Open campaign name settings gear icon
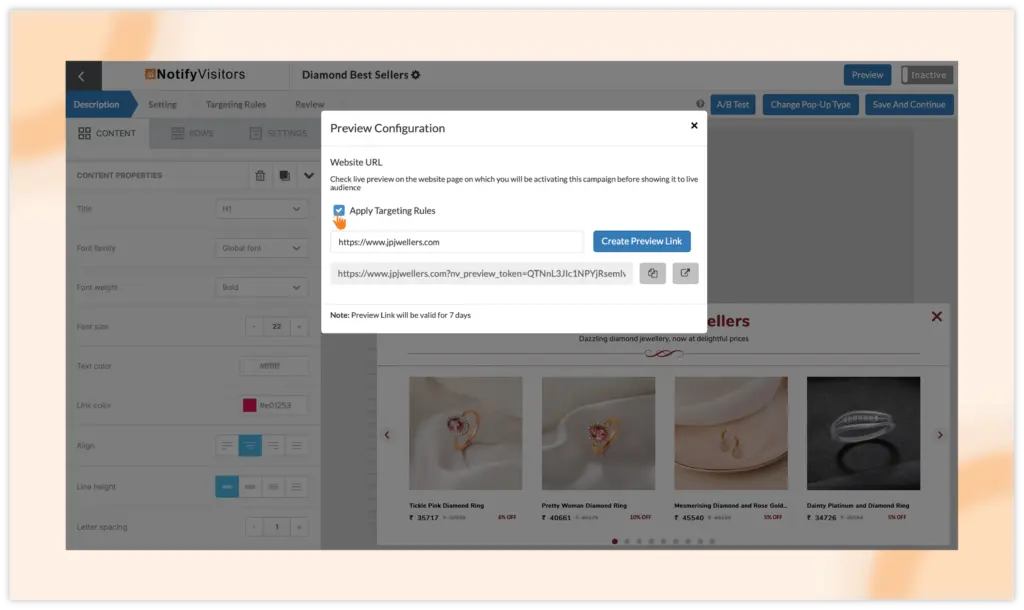The width and height of the screenshot is (1024, 610). (x=416, y=75)
